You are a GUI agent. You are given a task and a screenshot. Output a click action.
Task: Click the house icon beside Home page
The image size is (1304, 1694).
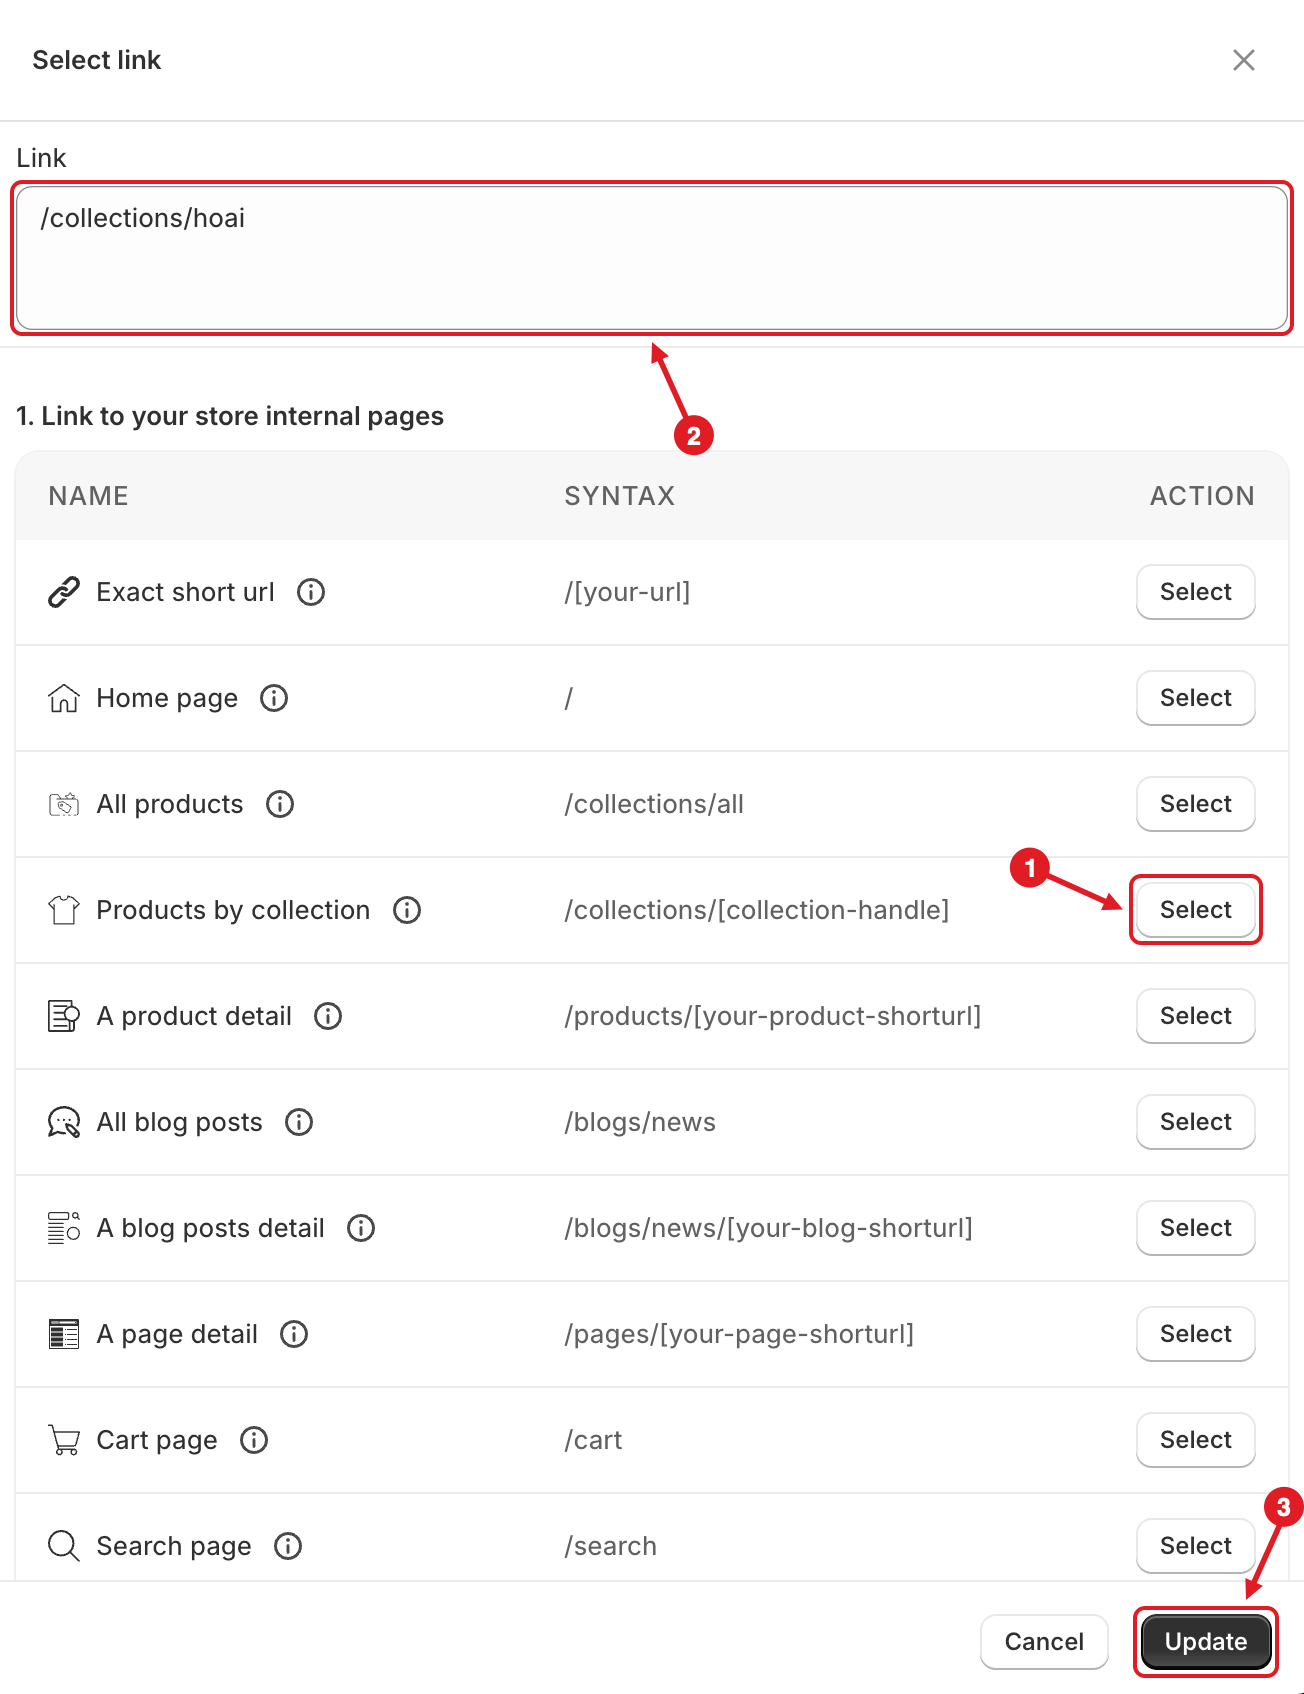pyautogui.click(x=64, y=698)
